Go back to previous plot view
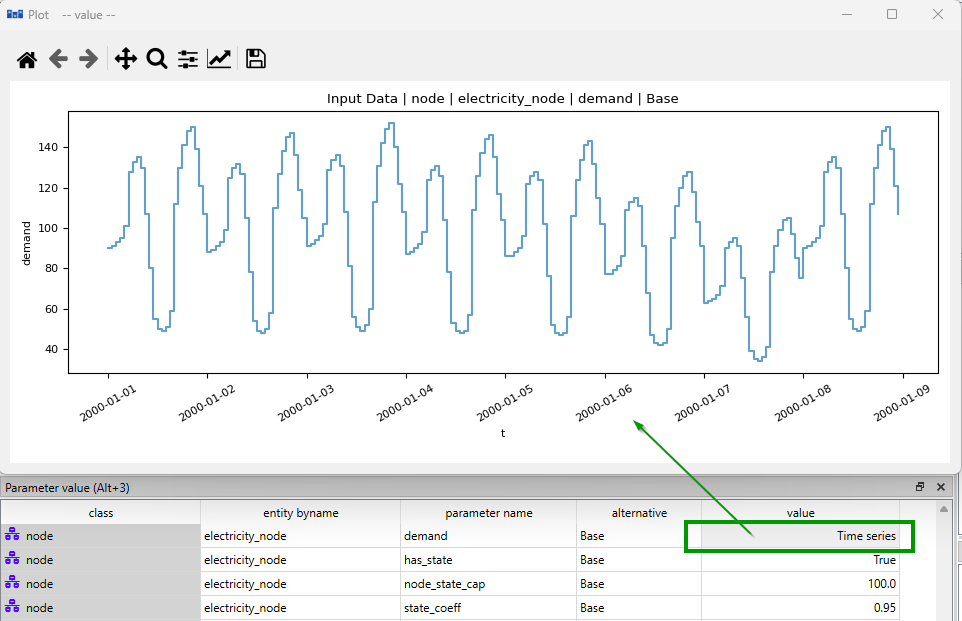 (58, 60)
